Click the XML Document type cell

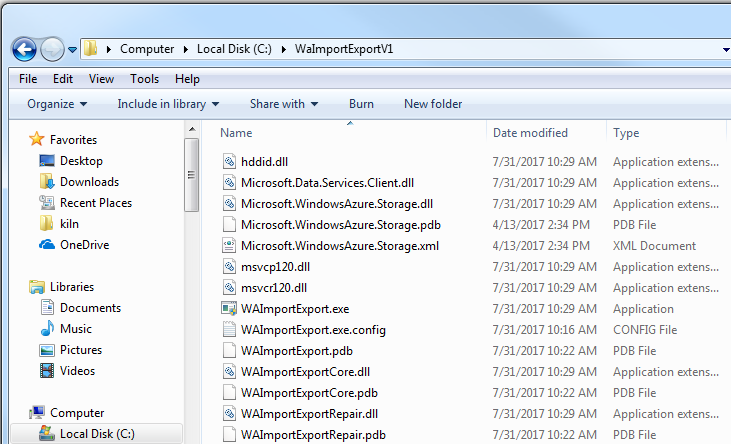[x=654, y=246]
